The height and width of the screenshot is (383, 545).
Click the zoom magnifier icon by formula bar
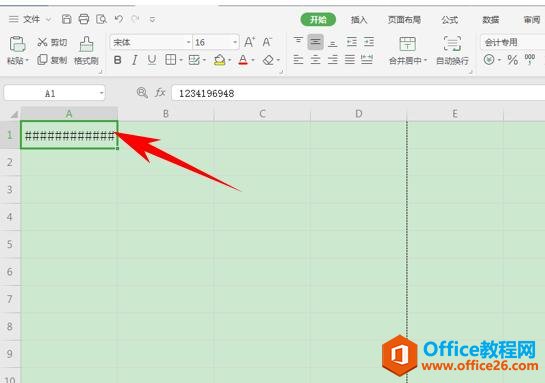click(x=142, y=92)
